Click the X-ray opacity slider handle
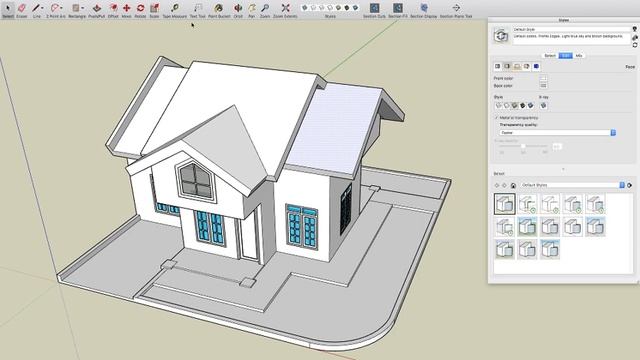 point(523,146)
